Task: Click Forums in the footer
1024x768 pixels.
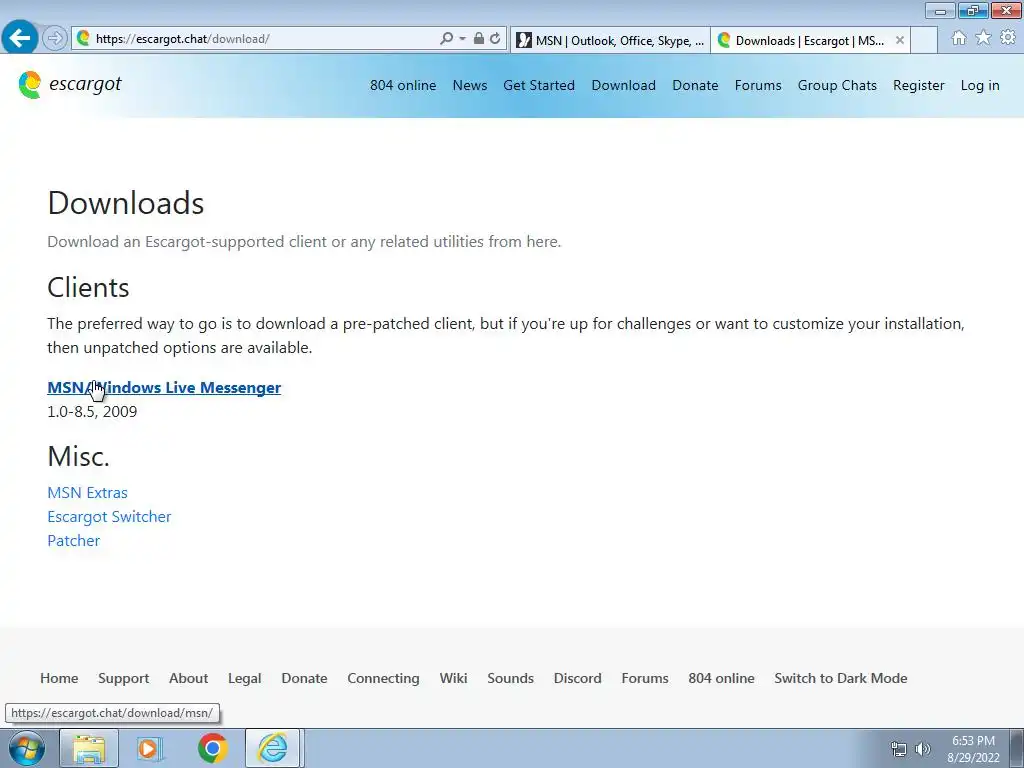Action: coord(645,678)
